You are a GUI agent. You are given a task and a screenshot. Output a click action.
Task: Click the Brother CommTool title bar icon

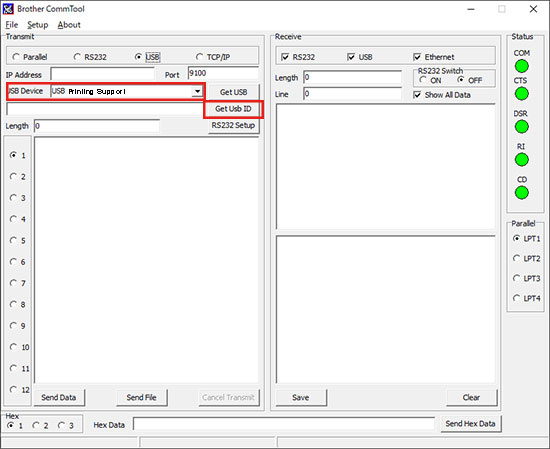8,9
